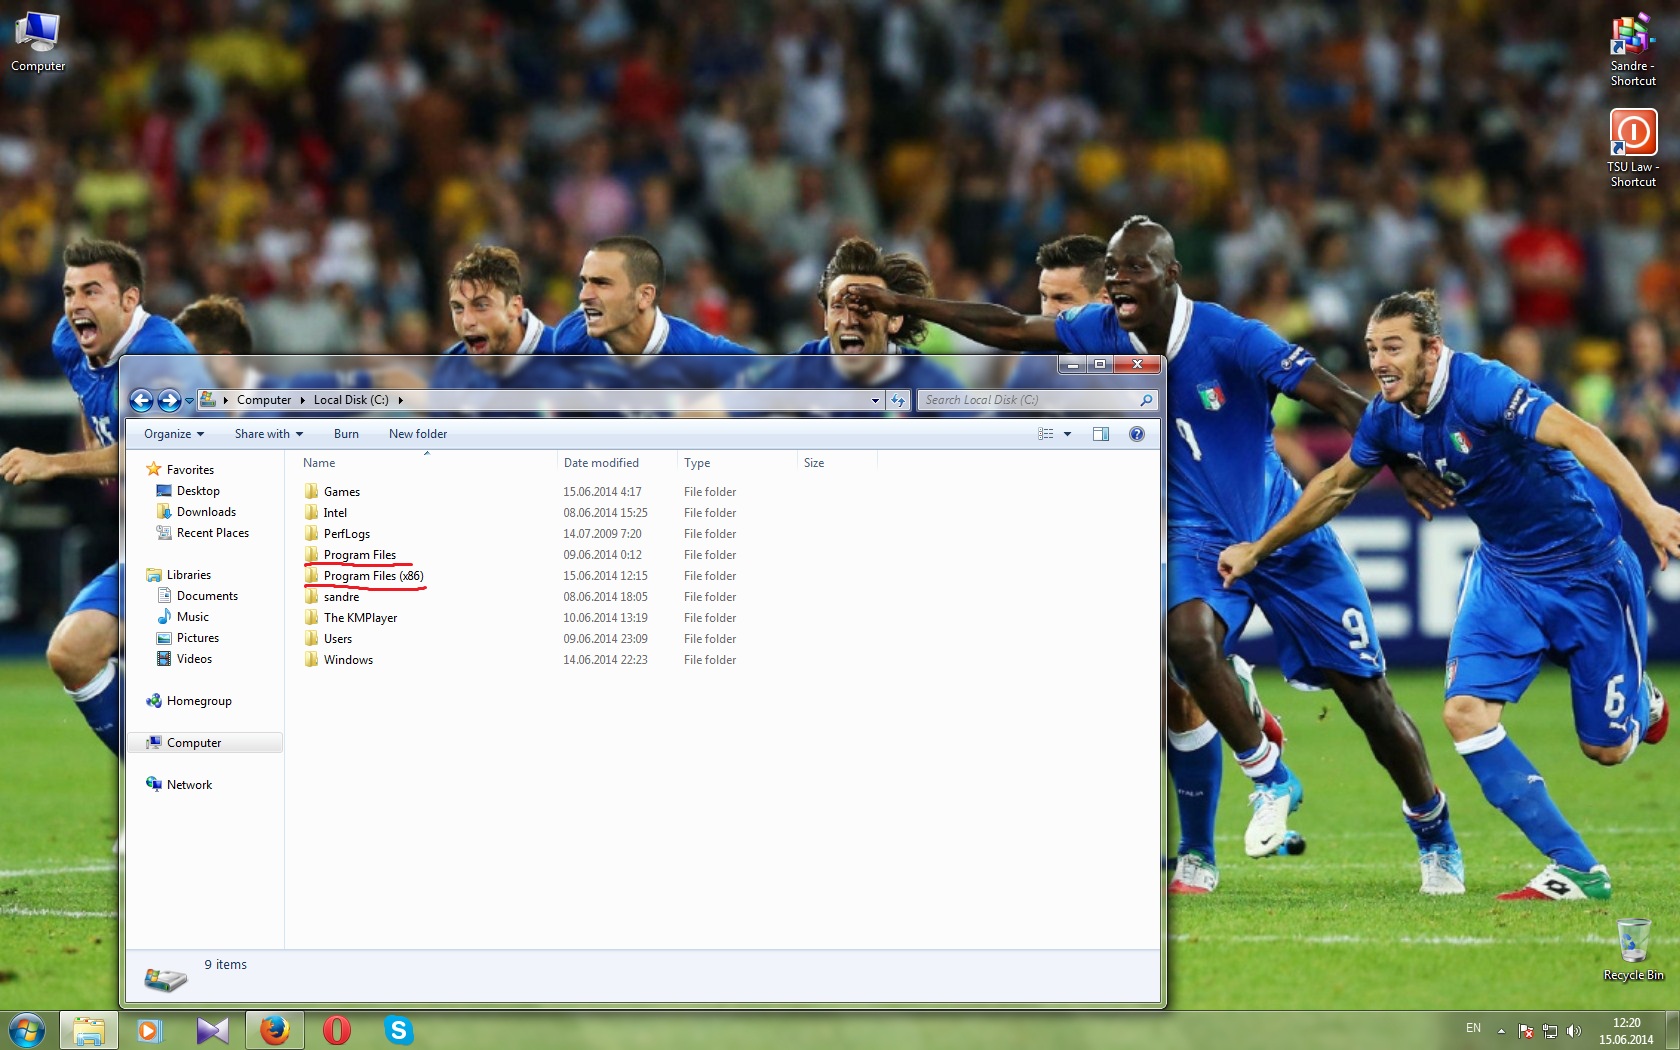Sort the list by the Size column

pyautogui.click(x=814, y=463)
